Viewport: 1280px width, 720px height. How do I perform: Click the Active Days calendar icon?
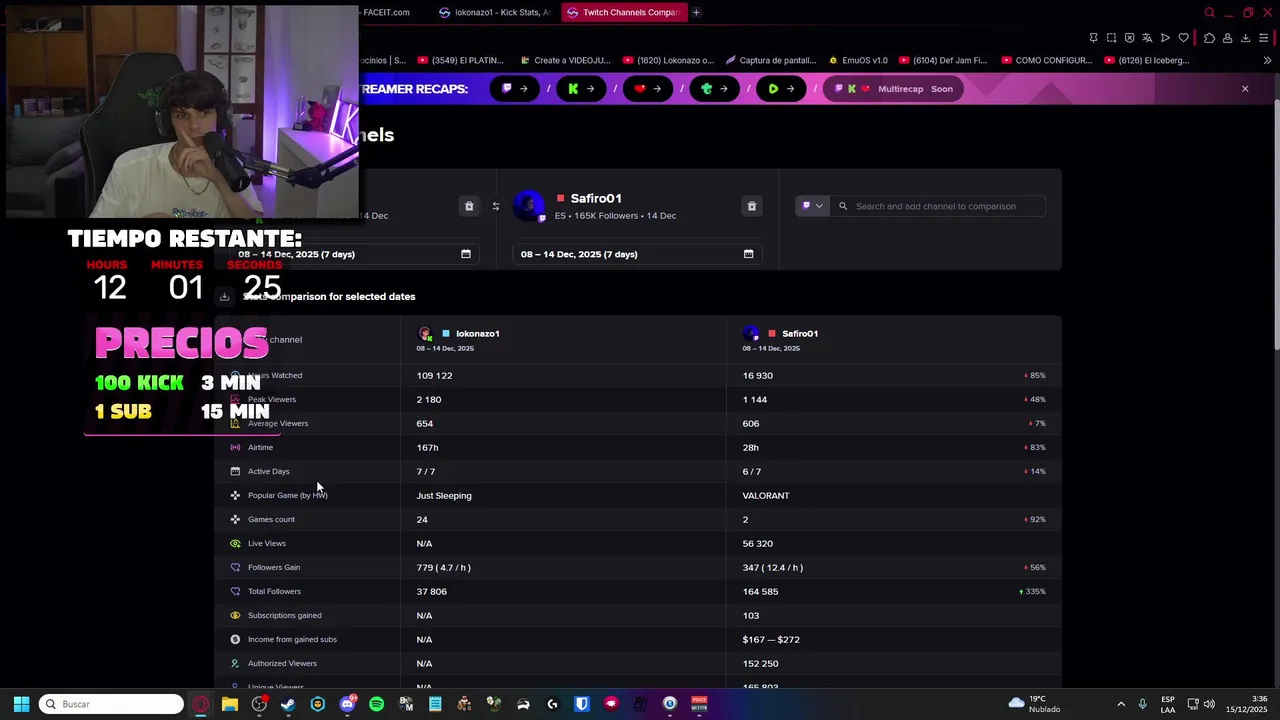[x=235, y=471]
